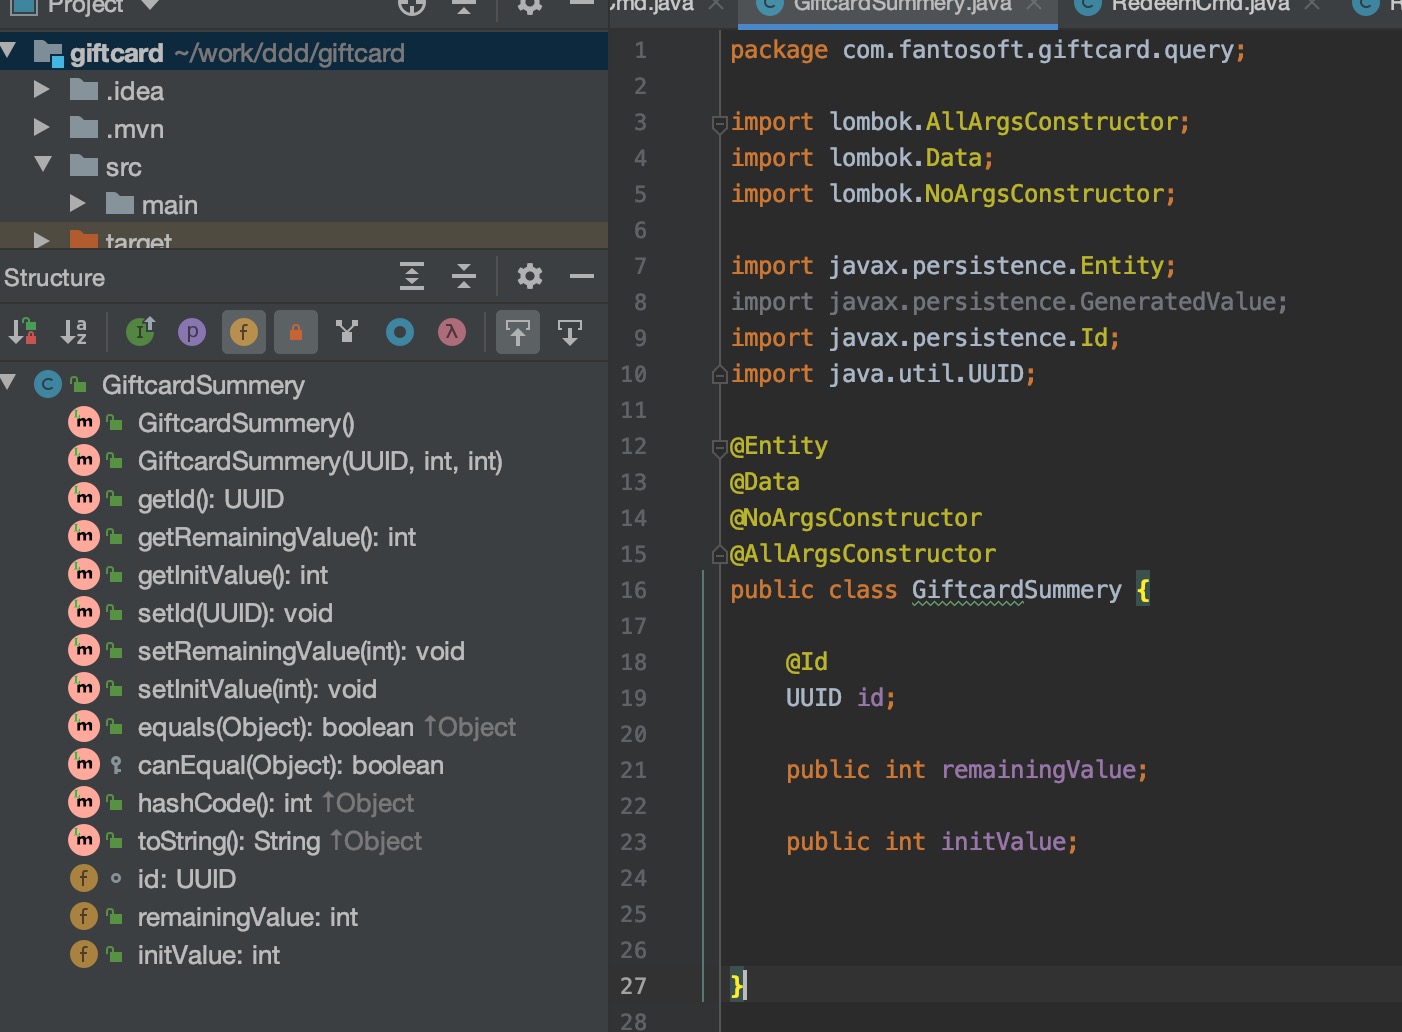Select toString(): String method

coord(229,841)
